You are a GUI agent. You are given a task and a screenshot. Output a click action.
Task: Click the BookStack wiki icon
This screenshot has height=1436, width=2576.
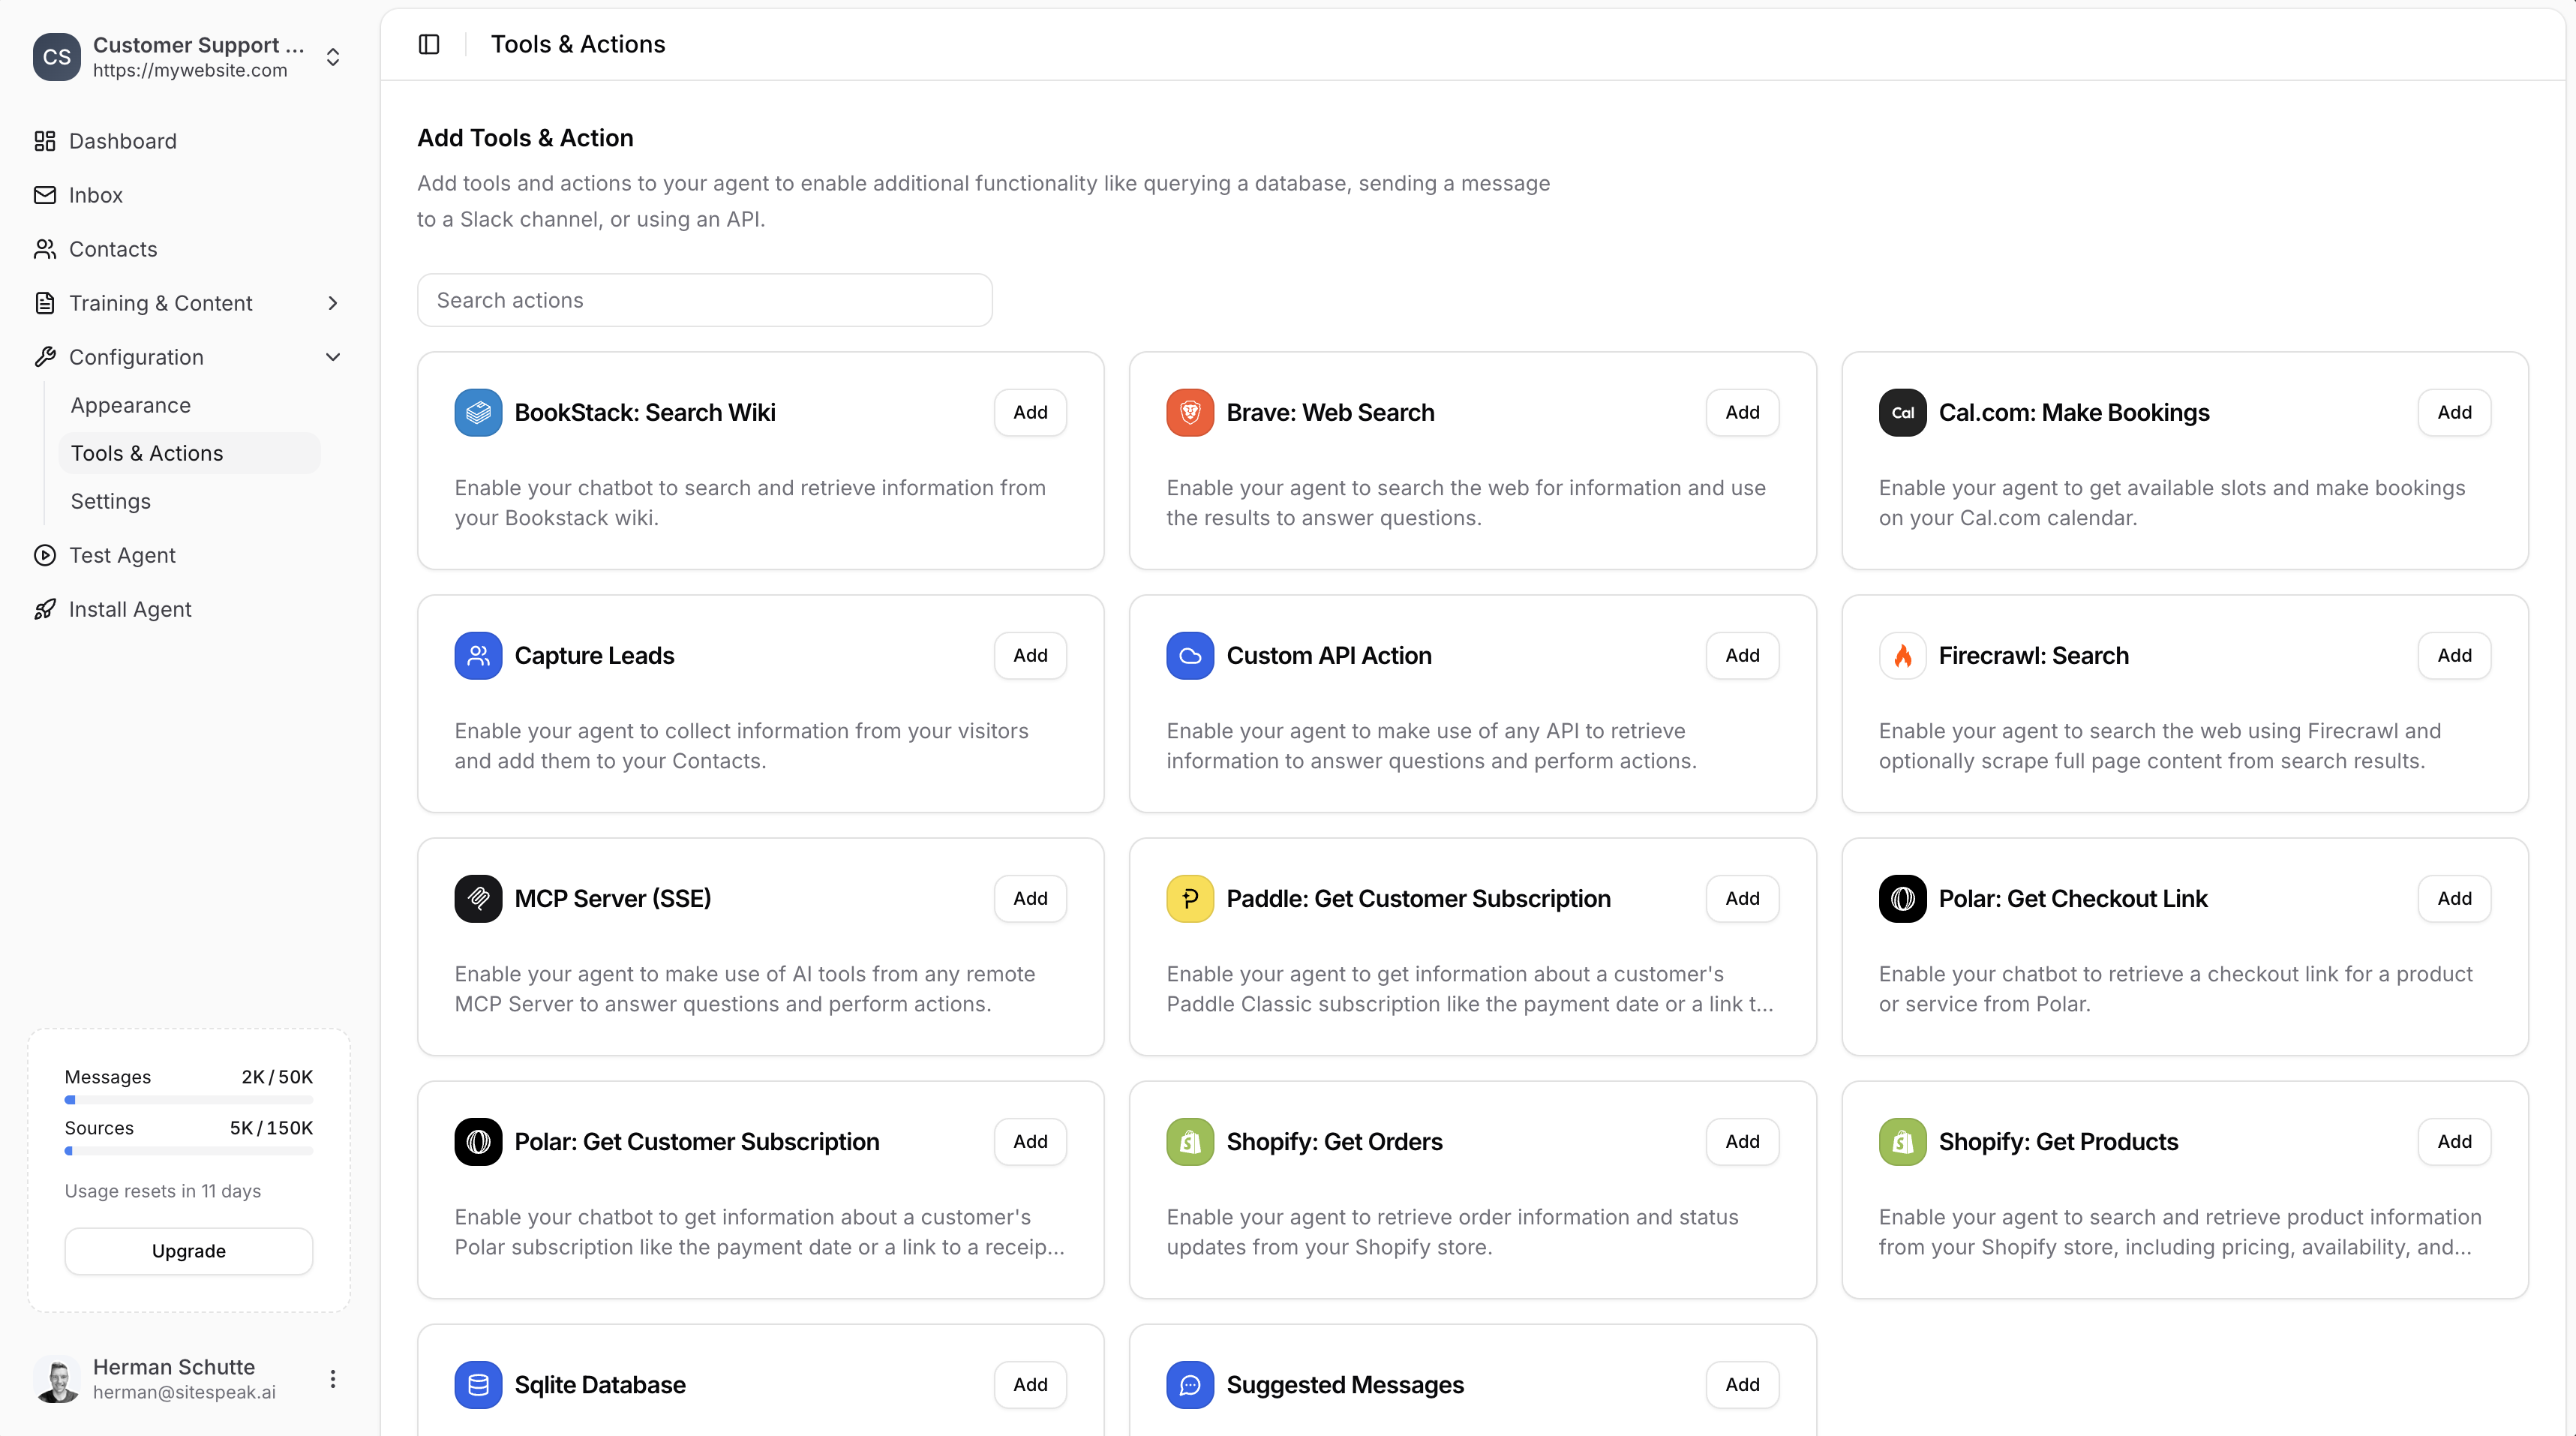coord(478,411)
